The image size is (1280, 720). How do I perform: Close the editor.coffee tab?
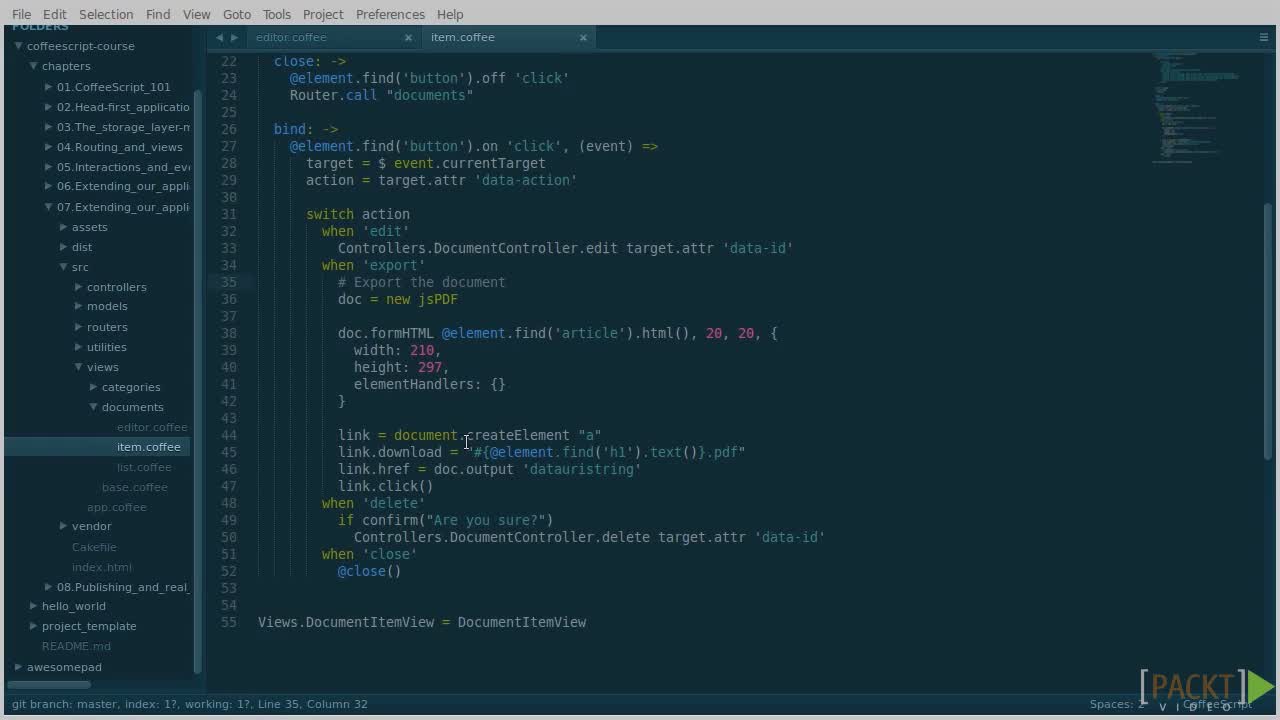[x=408, y=37]
